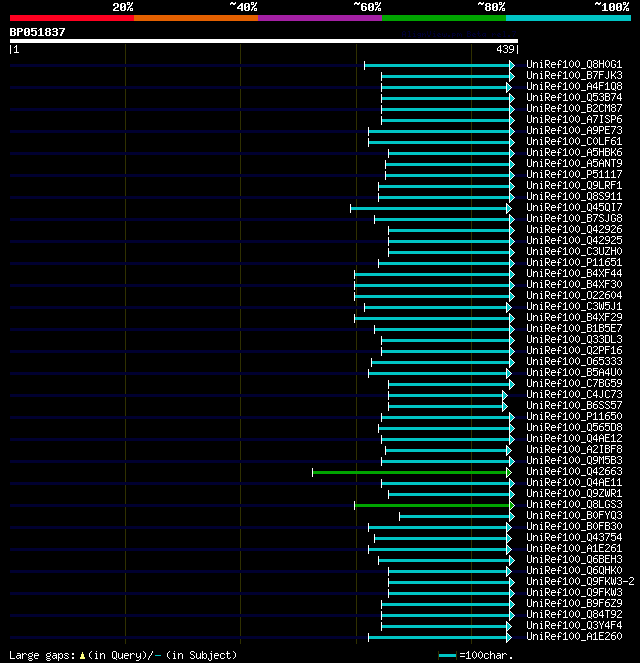Viewport: 640px width, 663px height.
Task: Select UniRef100_Q6QHK0 label
Action: 574,570
